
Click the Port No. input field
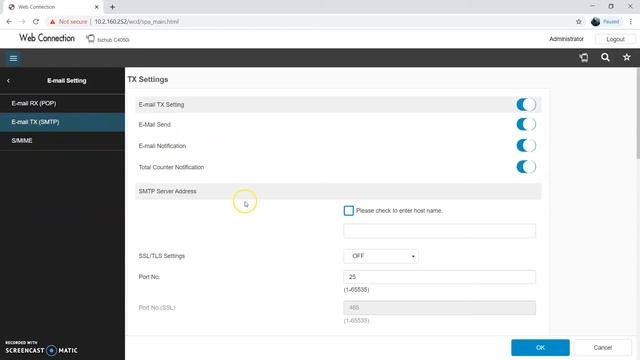439,277
